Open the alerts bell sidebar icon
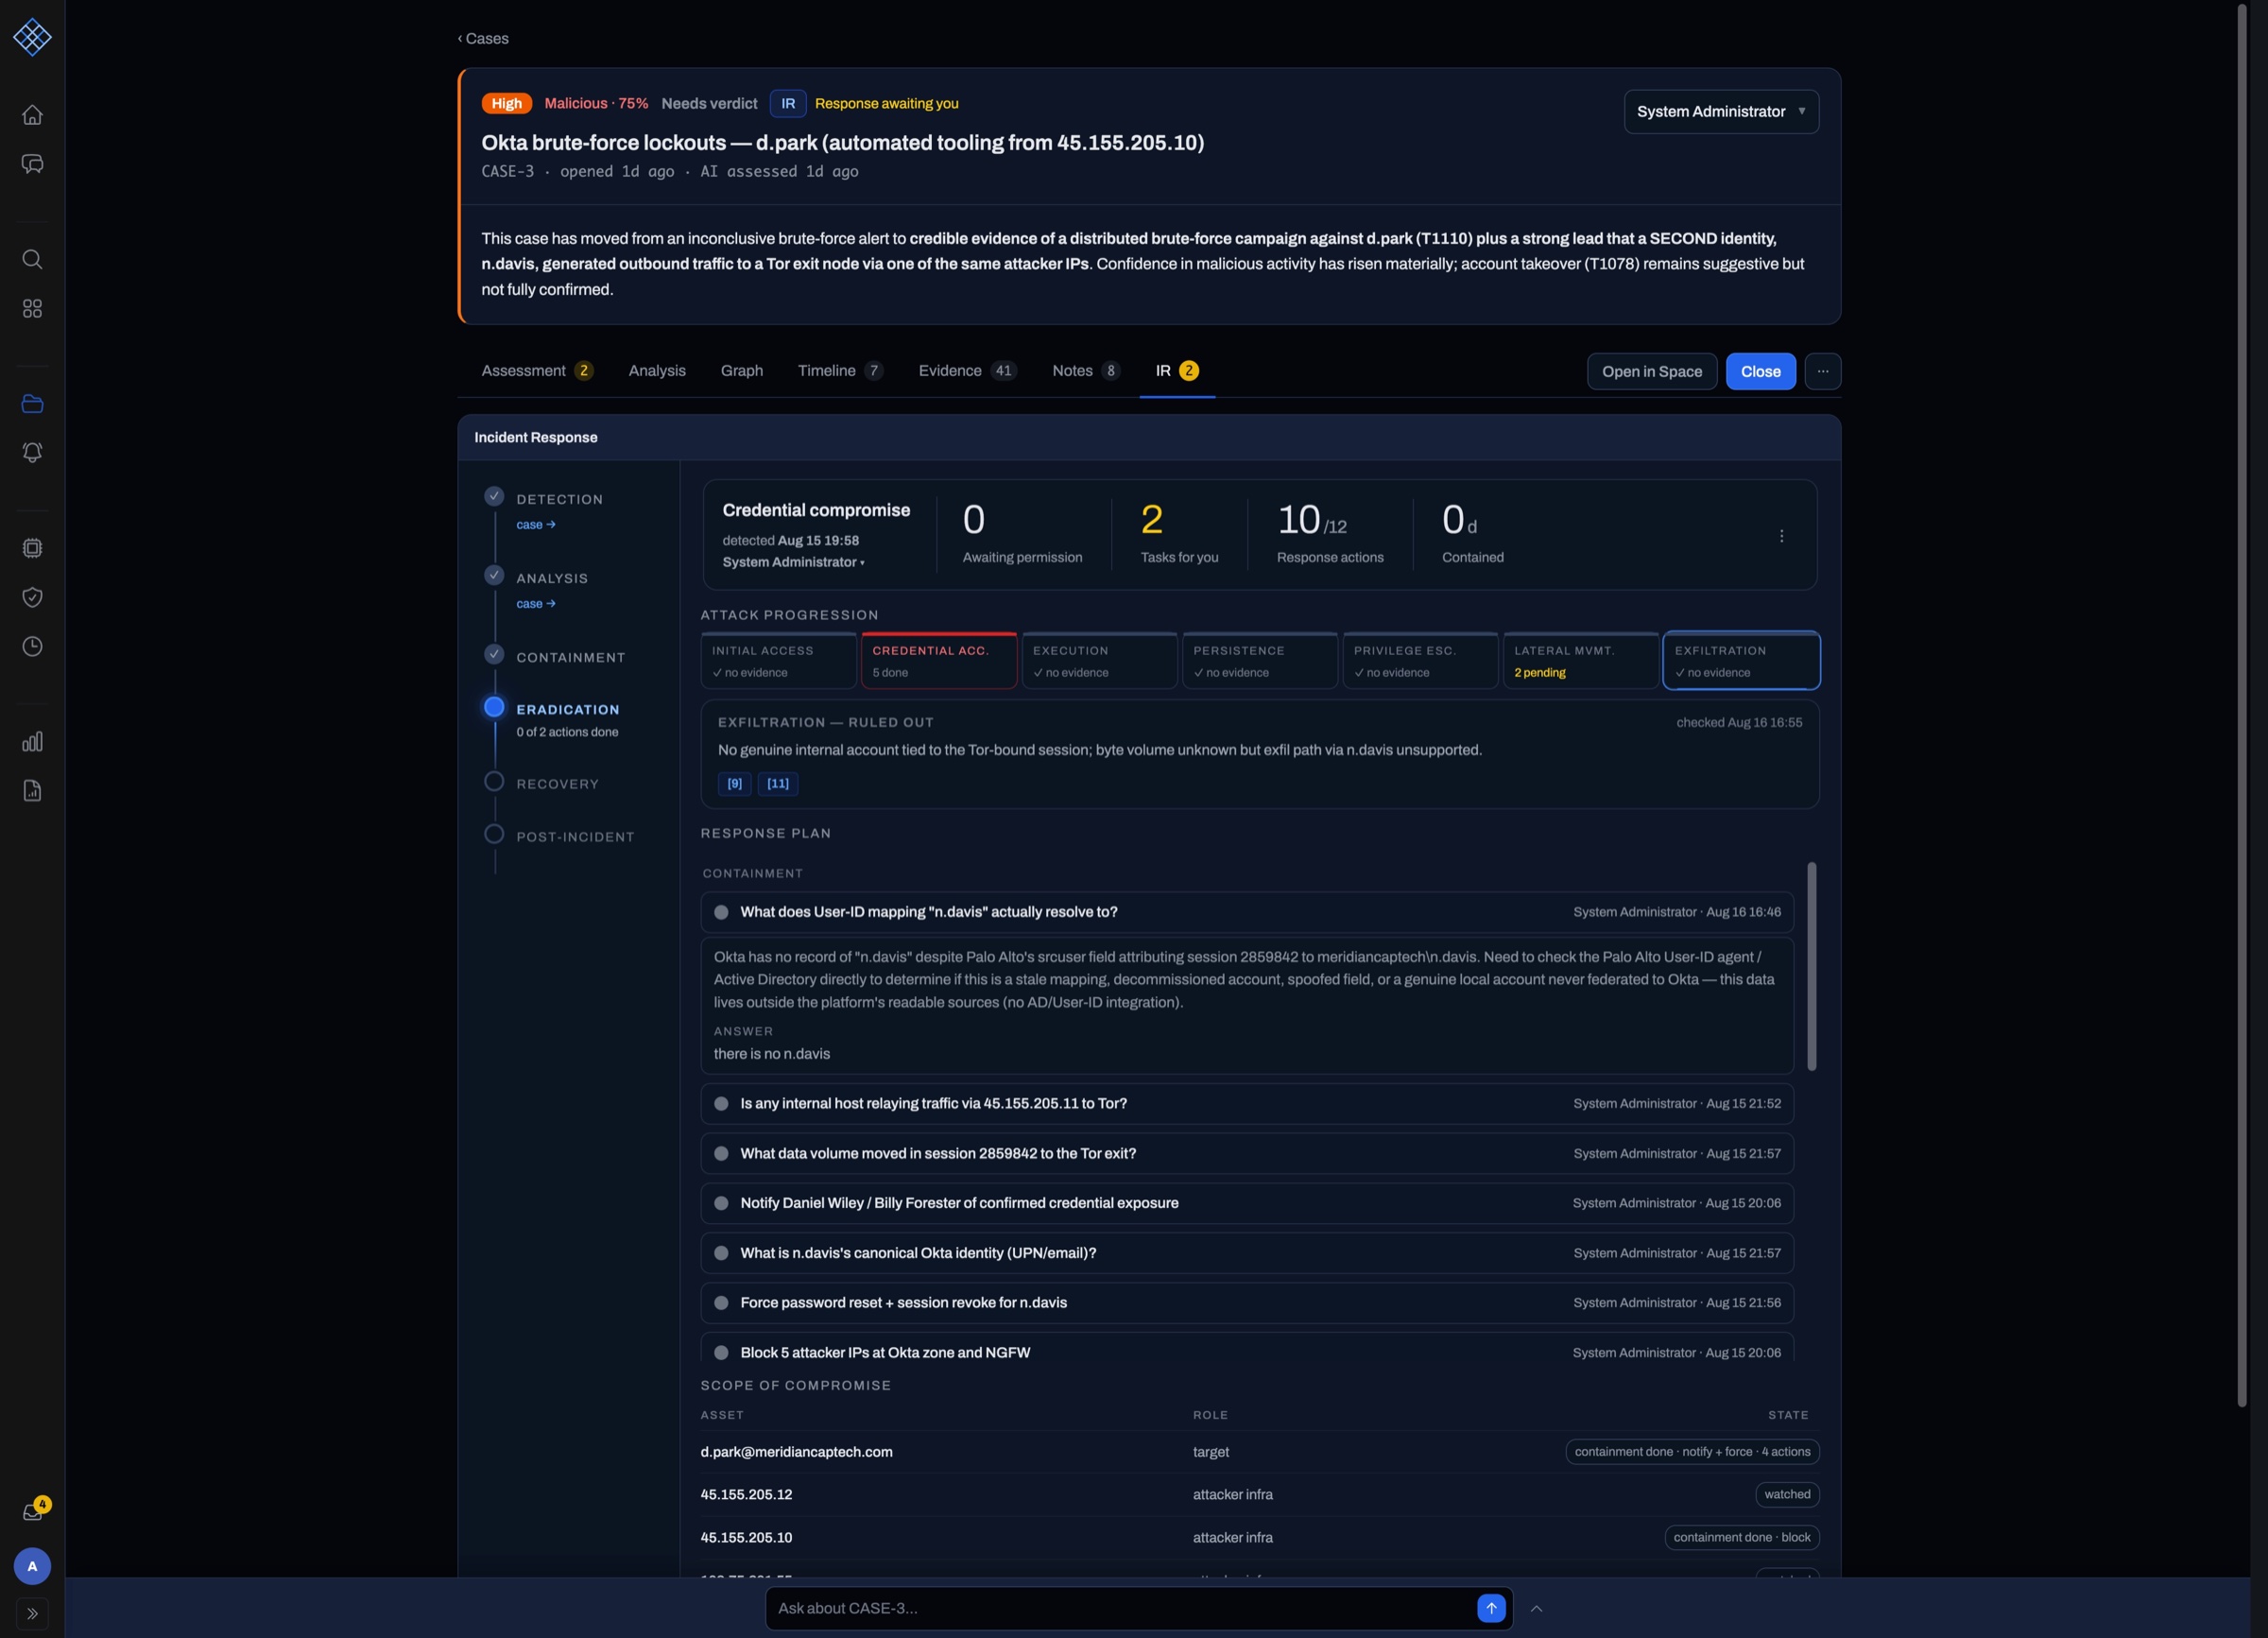2268x1638 pixels. coord(32,453)
